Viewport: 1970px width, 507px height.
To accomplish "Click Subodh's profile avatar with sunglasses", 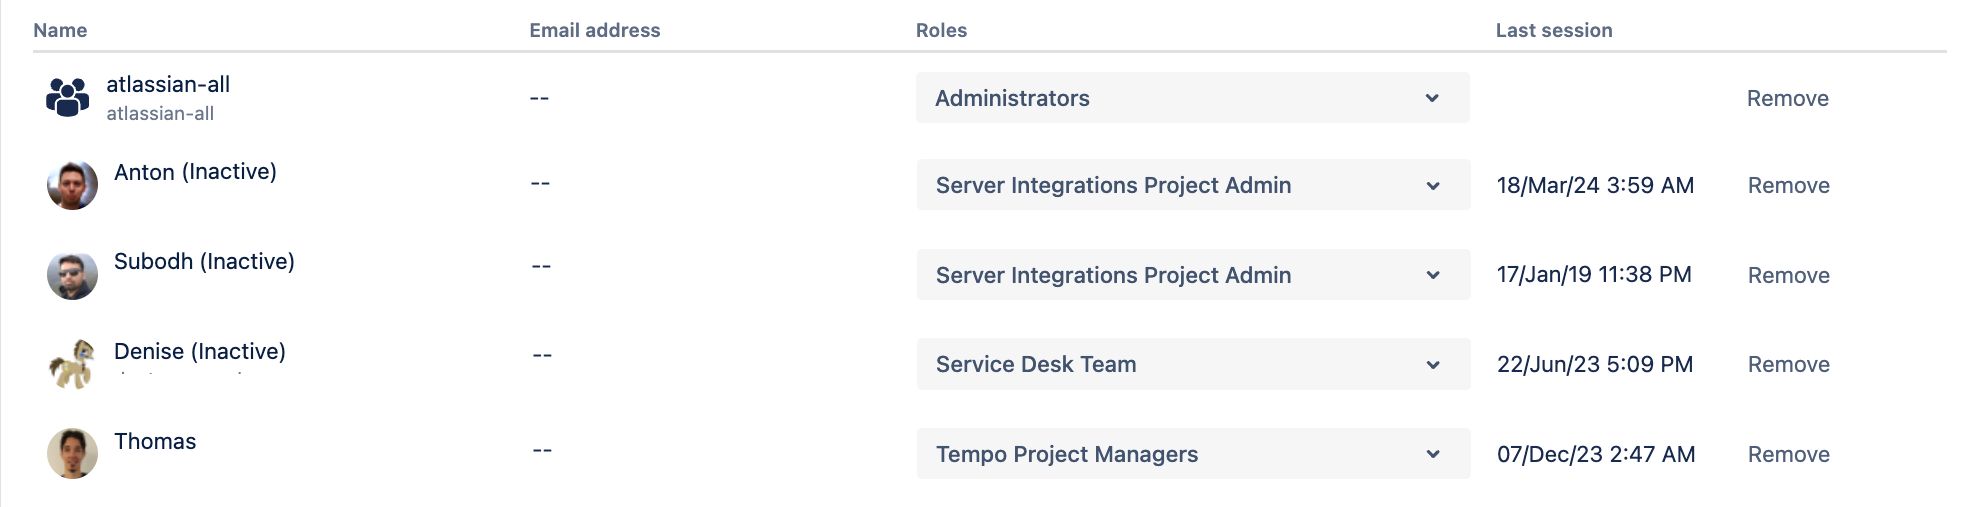I will [72, 275].
